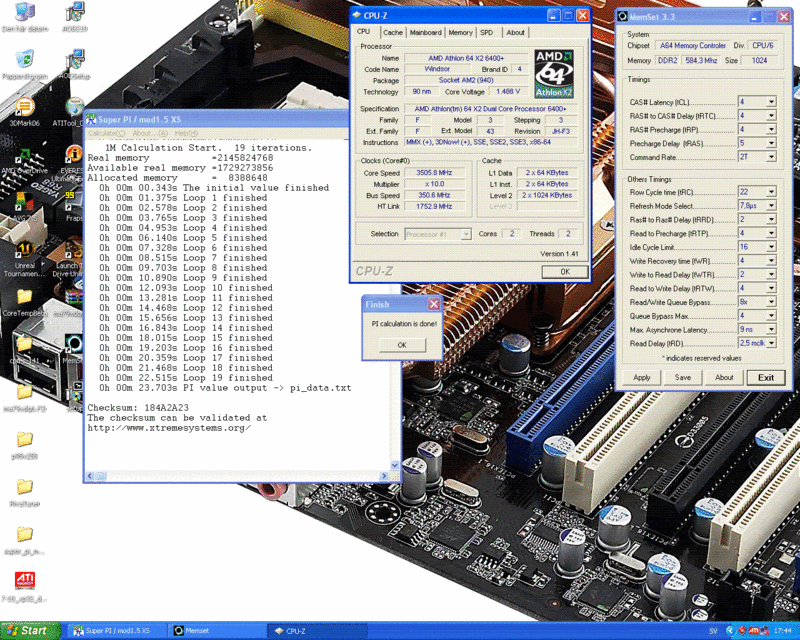The height and width of the screenshot is (640, 800).
Task: Run the AODSetup installer icon
Action: click(76, 59)
